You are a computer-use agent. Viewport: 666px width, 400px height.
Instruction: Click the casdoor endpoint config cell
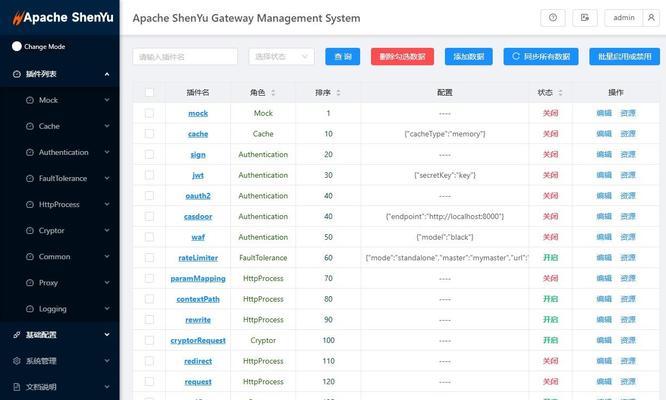point(445,217)
